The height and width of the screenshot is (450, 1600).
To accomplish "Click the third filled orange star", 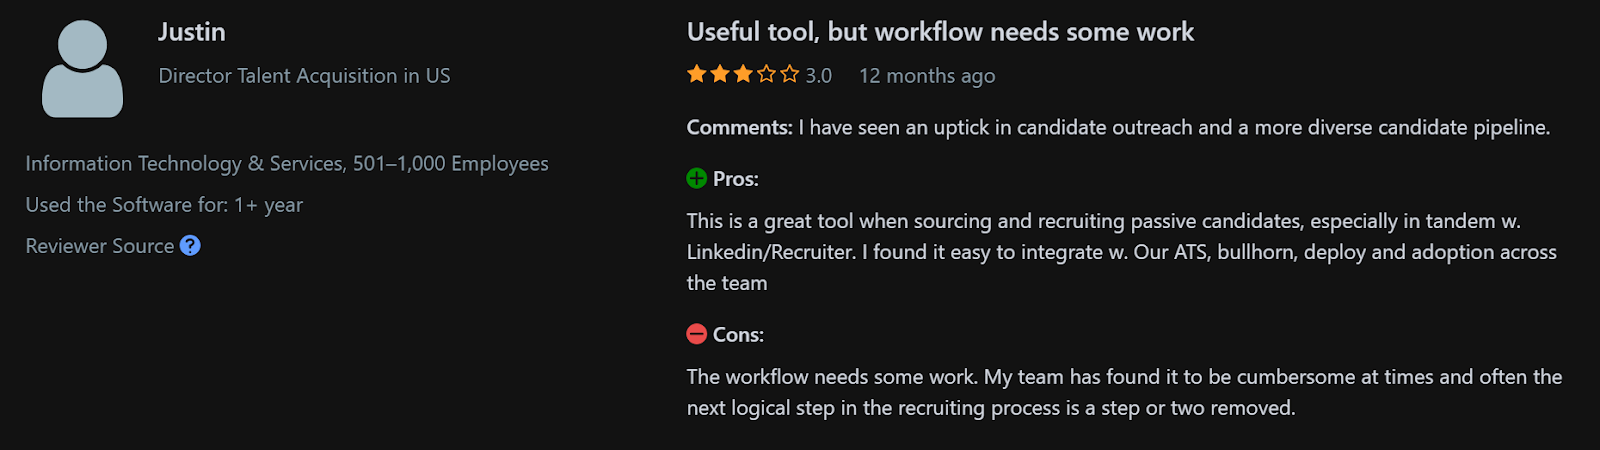I will (743, 74).
